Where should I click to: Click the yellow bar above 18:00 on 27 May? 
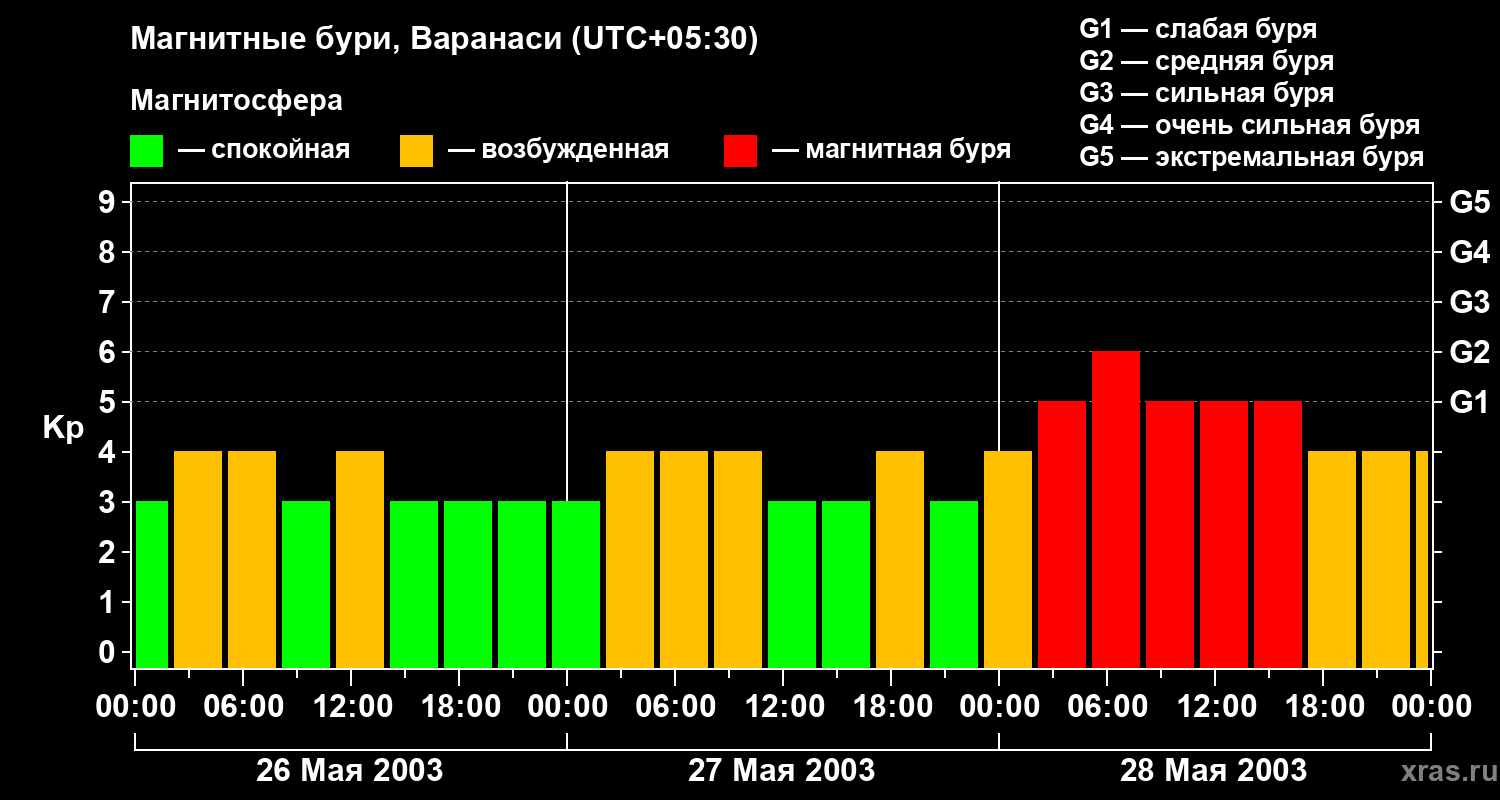(900, 560)
